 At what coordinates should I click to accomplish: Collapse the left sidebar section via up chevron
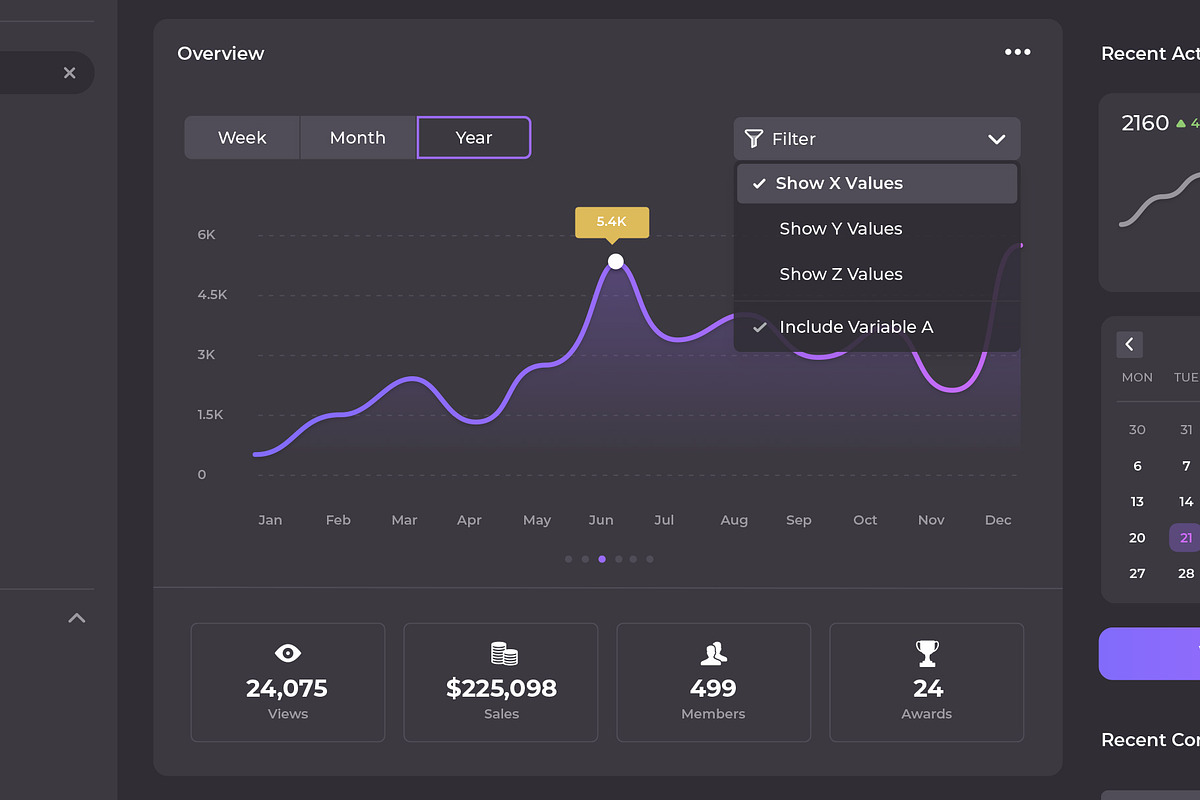(x=77, y=618)
